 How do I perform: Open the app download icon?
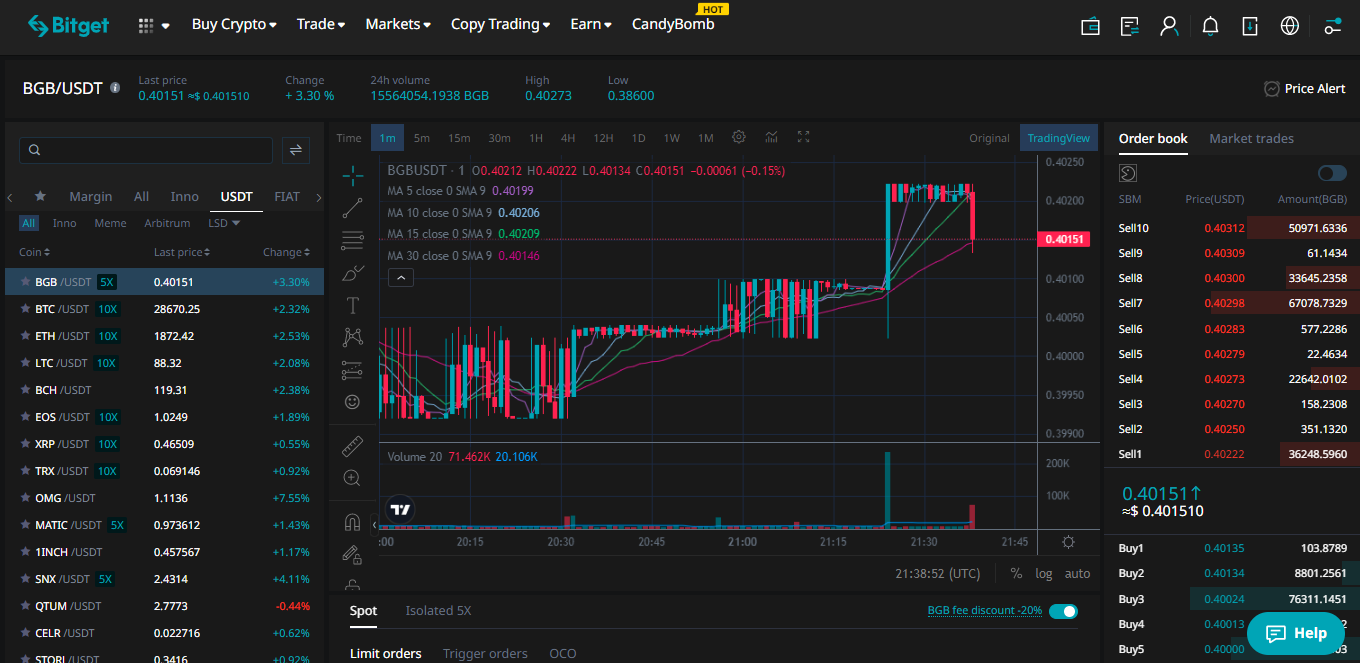1250,26
